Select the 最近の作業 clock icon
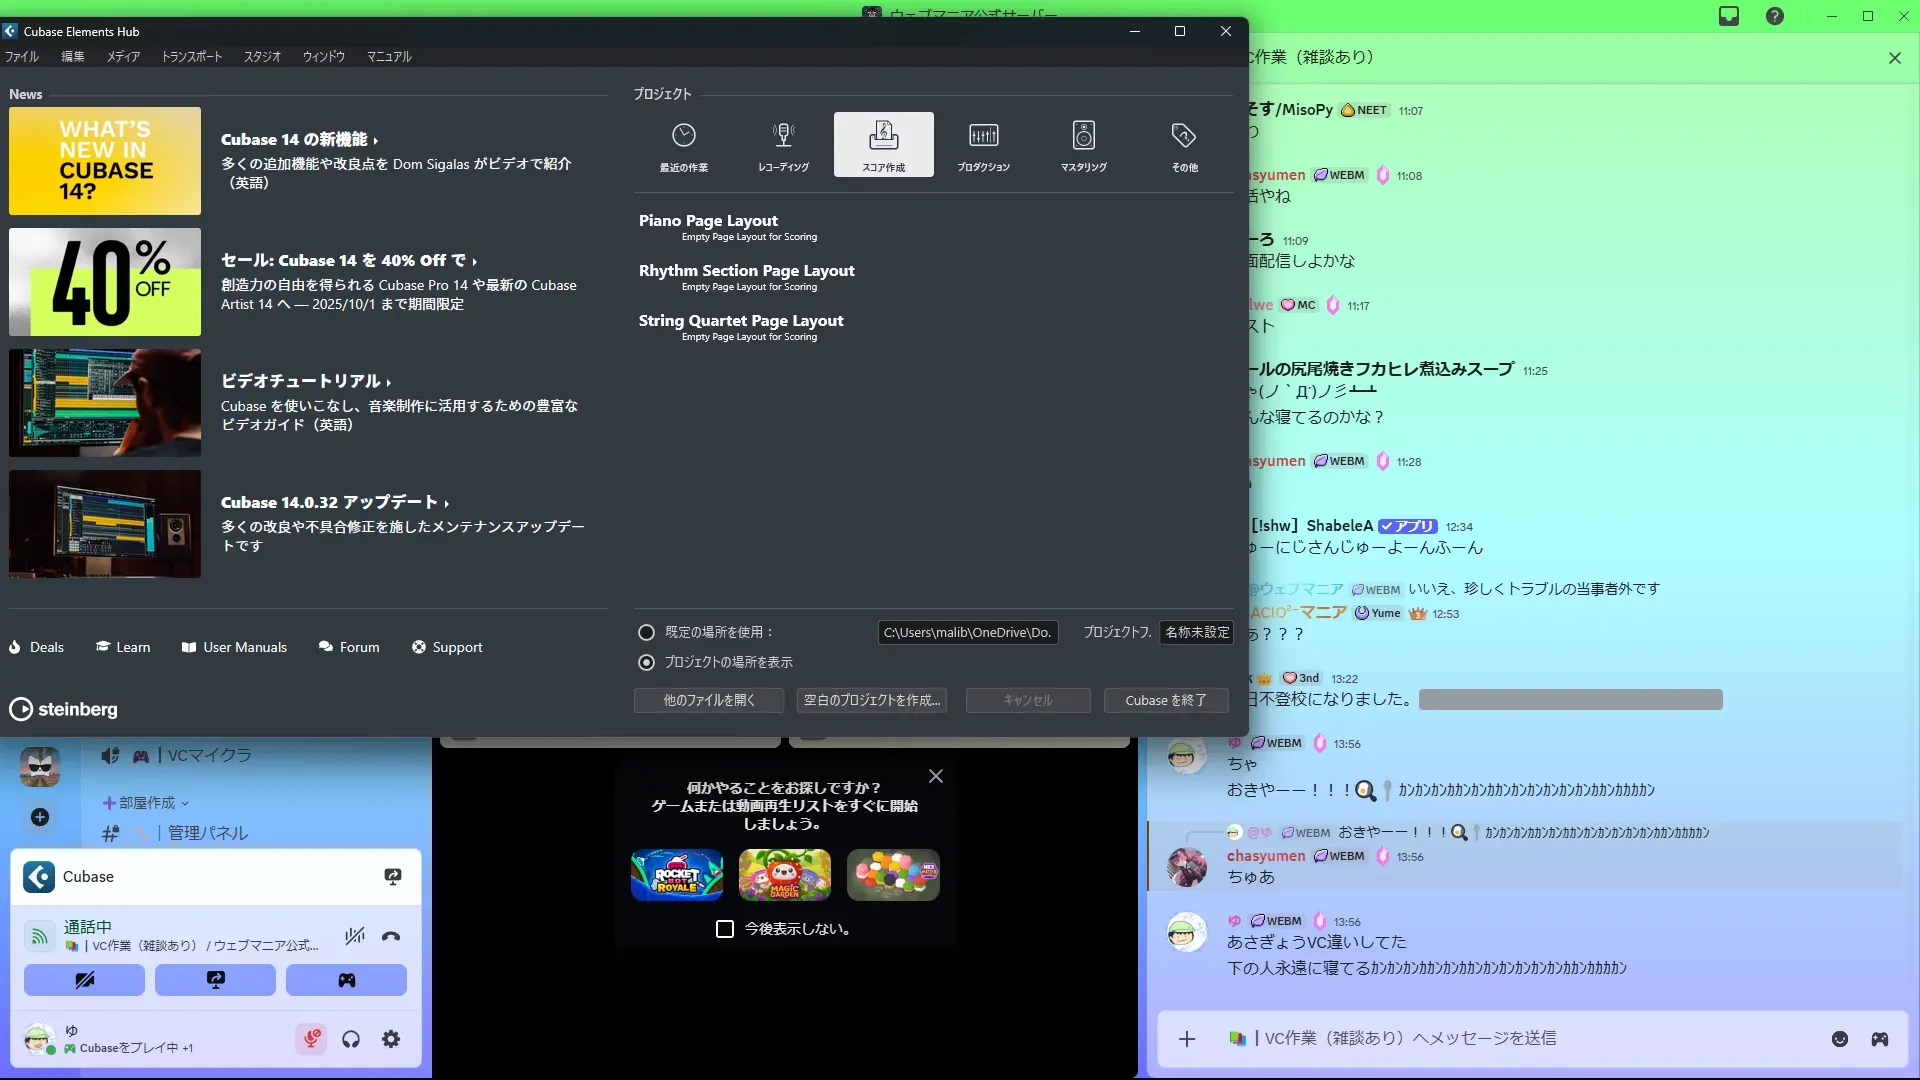This screenshot has height=1080, width=1920. pyautogui.click(x=683, y=136)
